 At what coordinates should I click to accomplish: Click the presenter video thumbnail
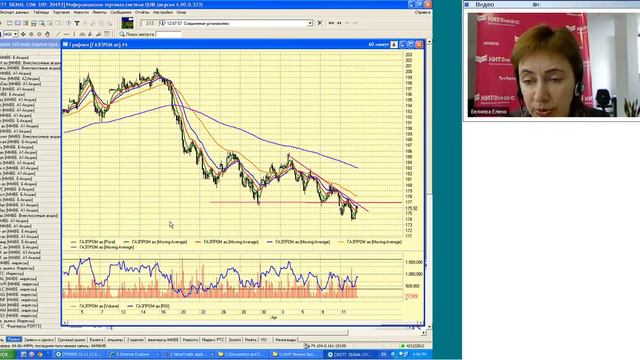tap(553, 65)
